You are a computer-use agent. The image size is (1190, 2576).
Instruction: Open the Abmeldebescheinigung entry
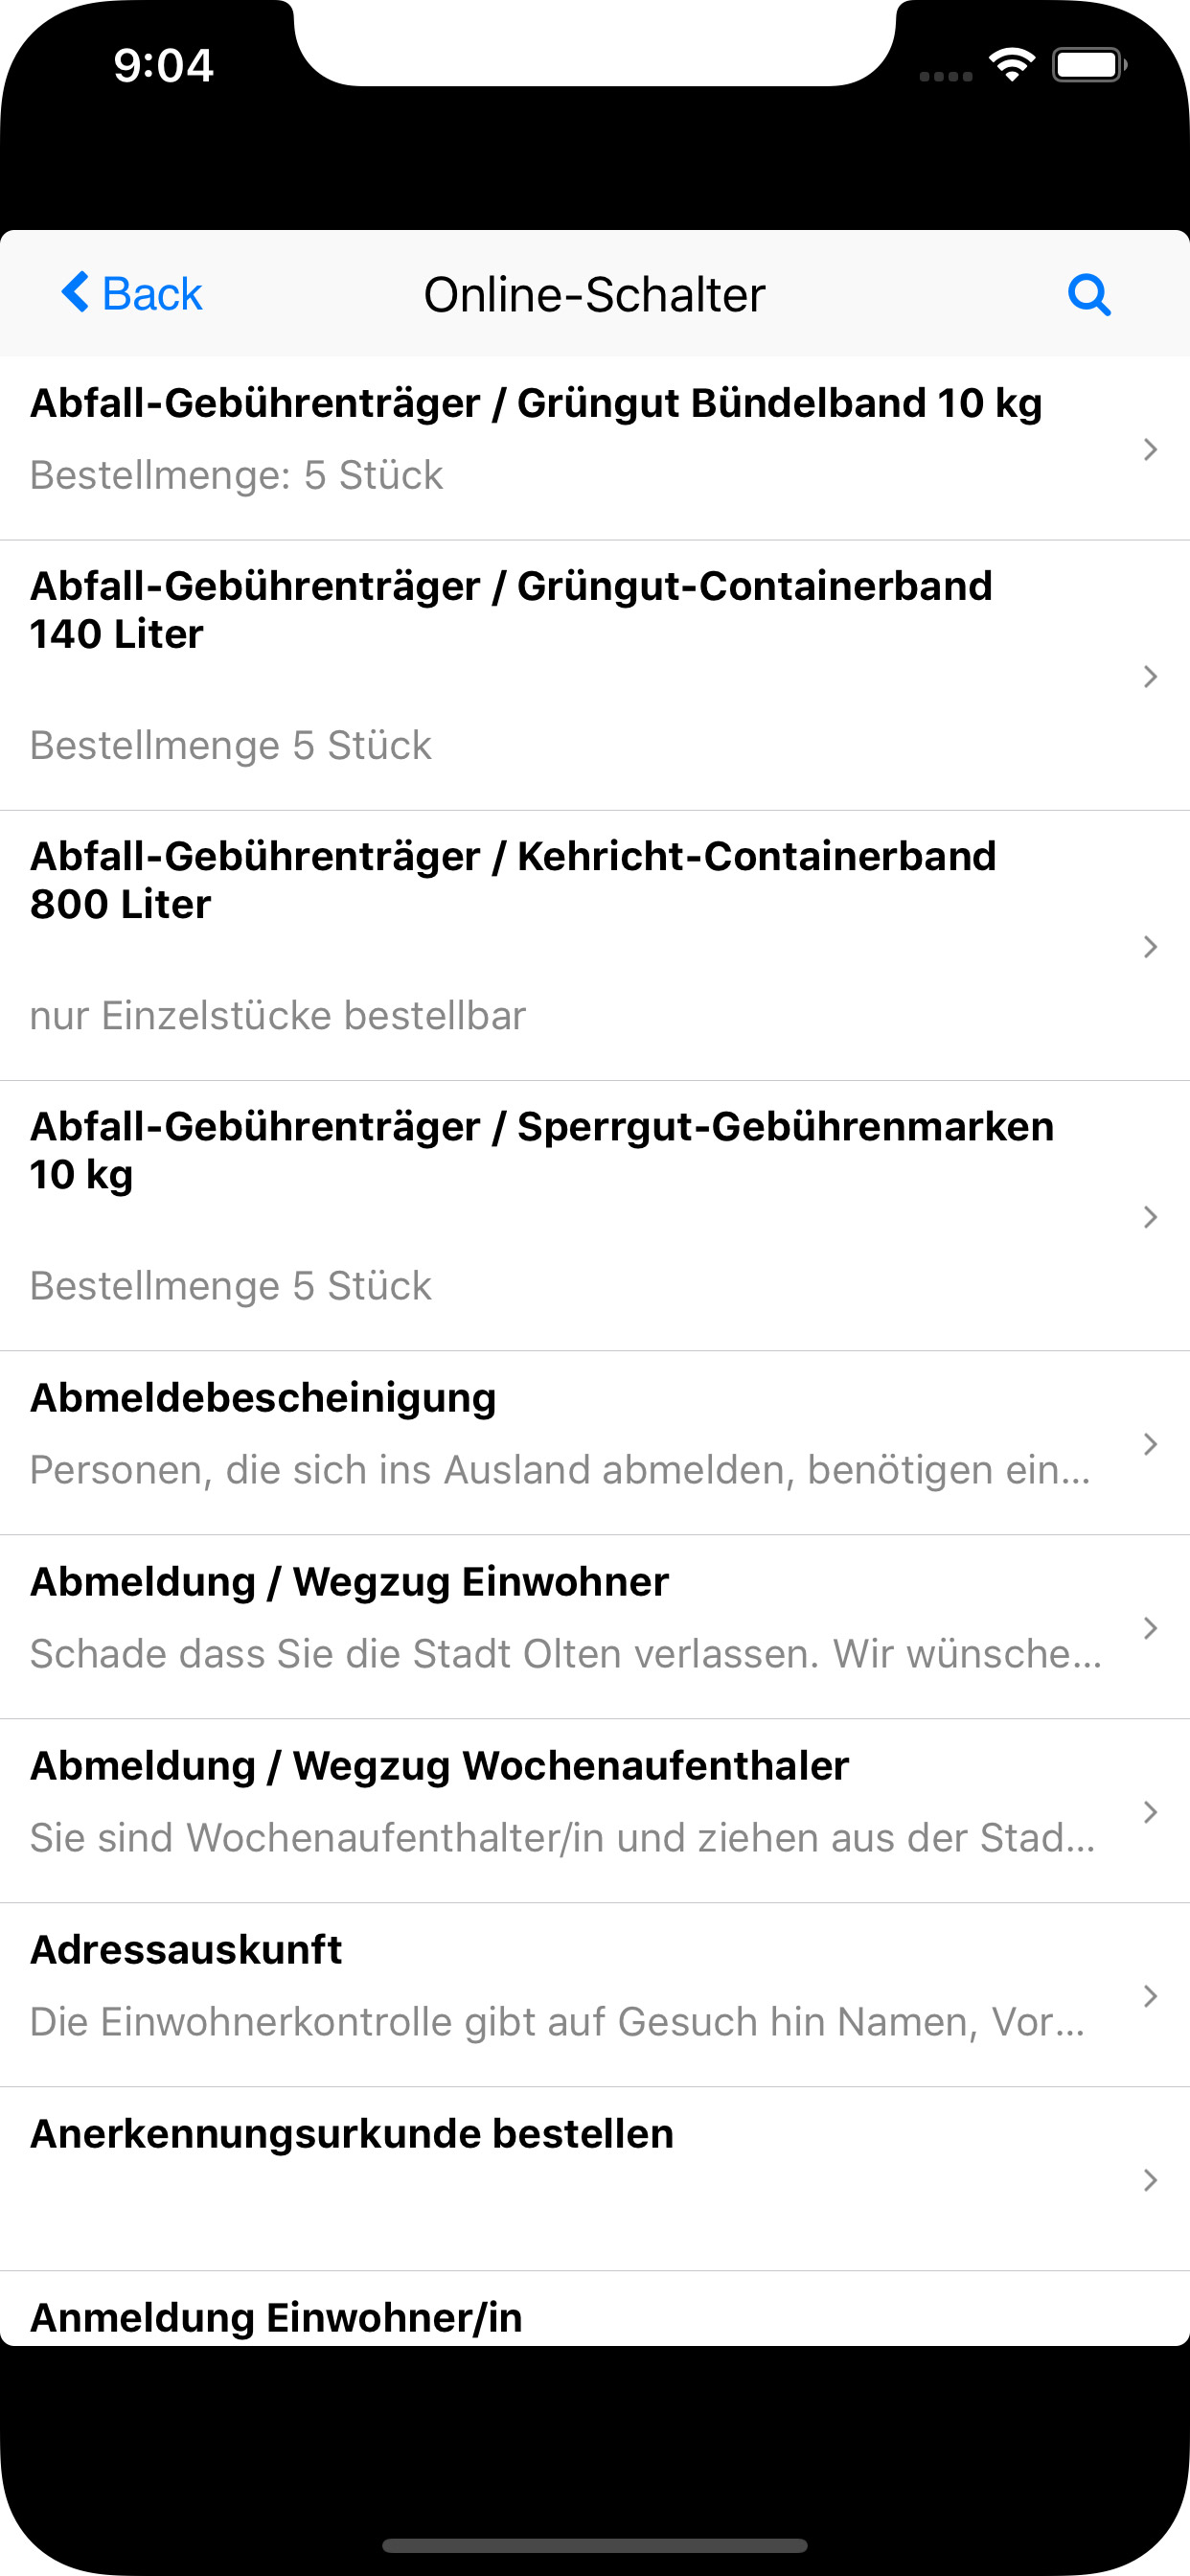click(560, 1432)
